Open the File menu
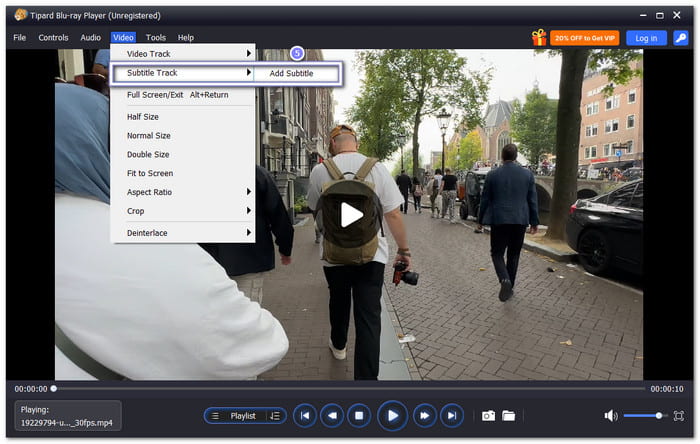700x444 pixels. 20,37
